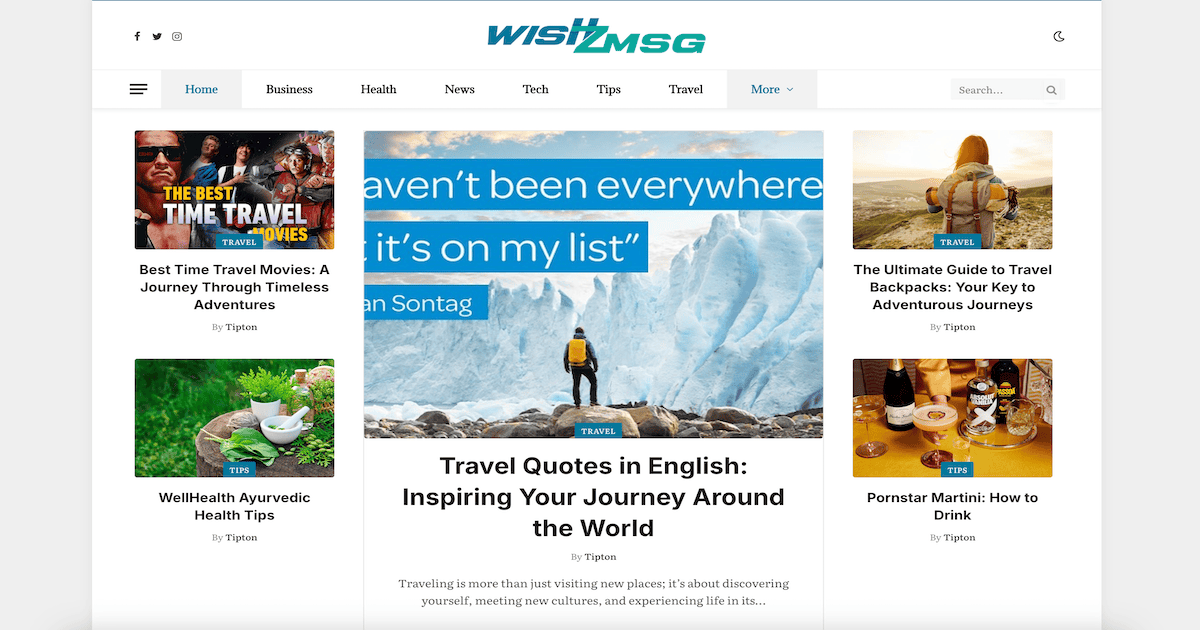The width and height of the screenshot is (1200, 630).
Task: Open Ultimate Guide to Travel Backpacks
Action: 952,287
